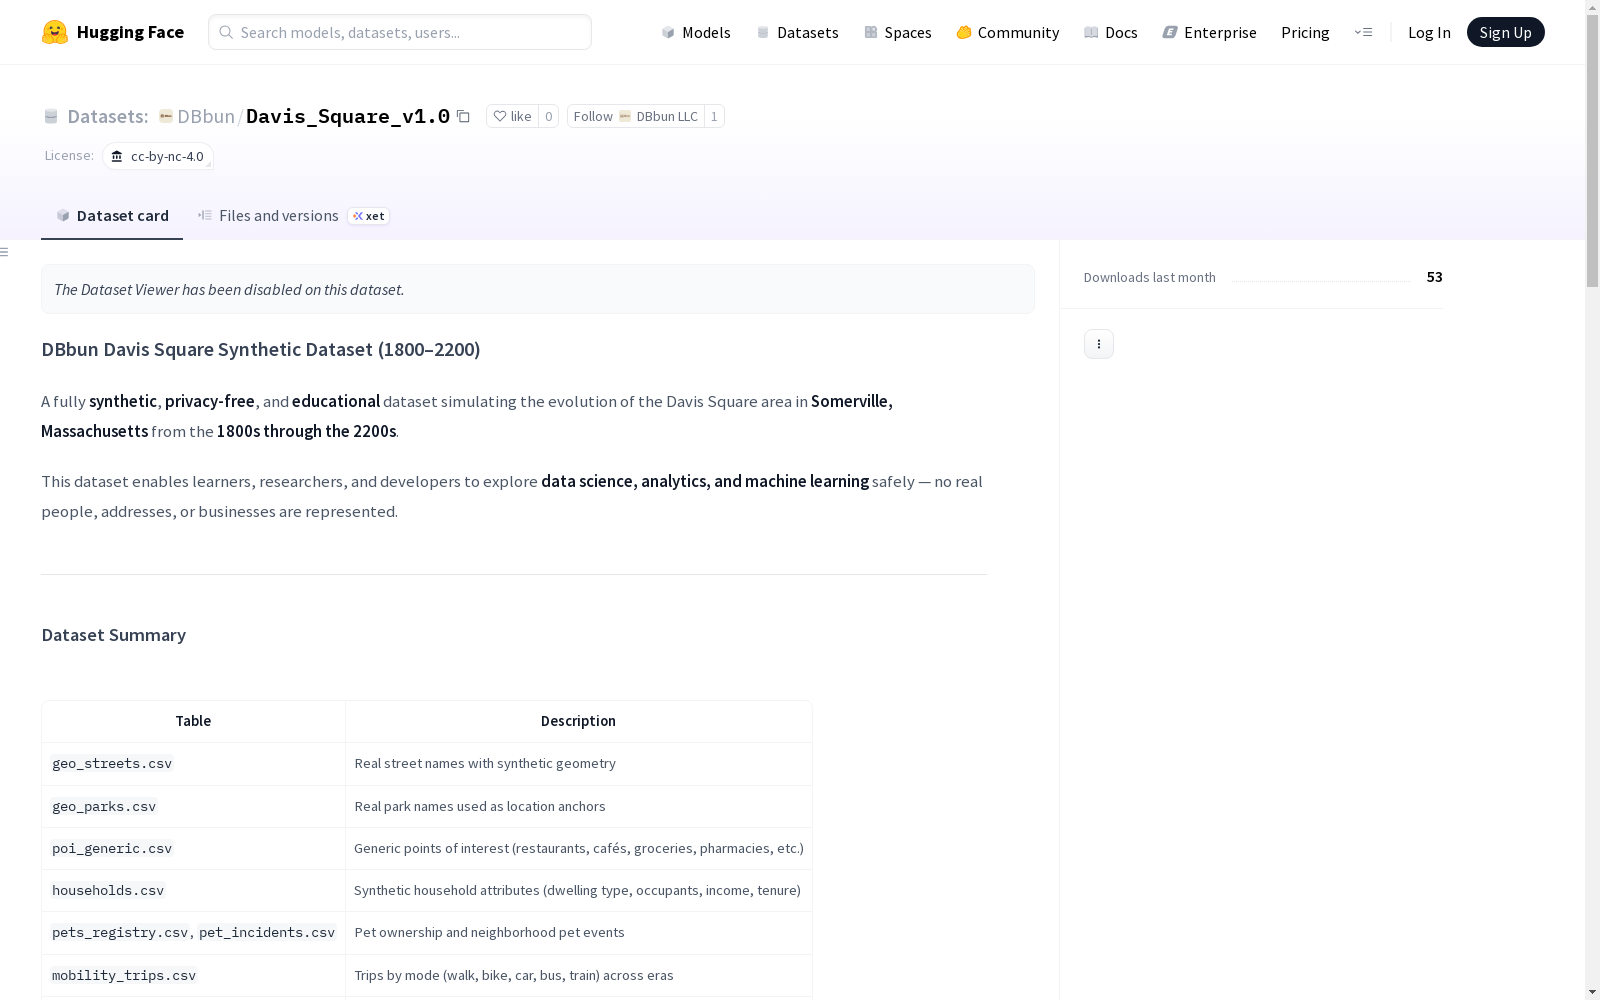Open the three-dot options menu
Screen dimensions: 1600x1000
(1099, 344)
